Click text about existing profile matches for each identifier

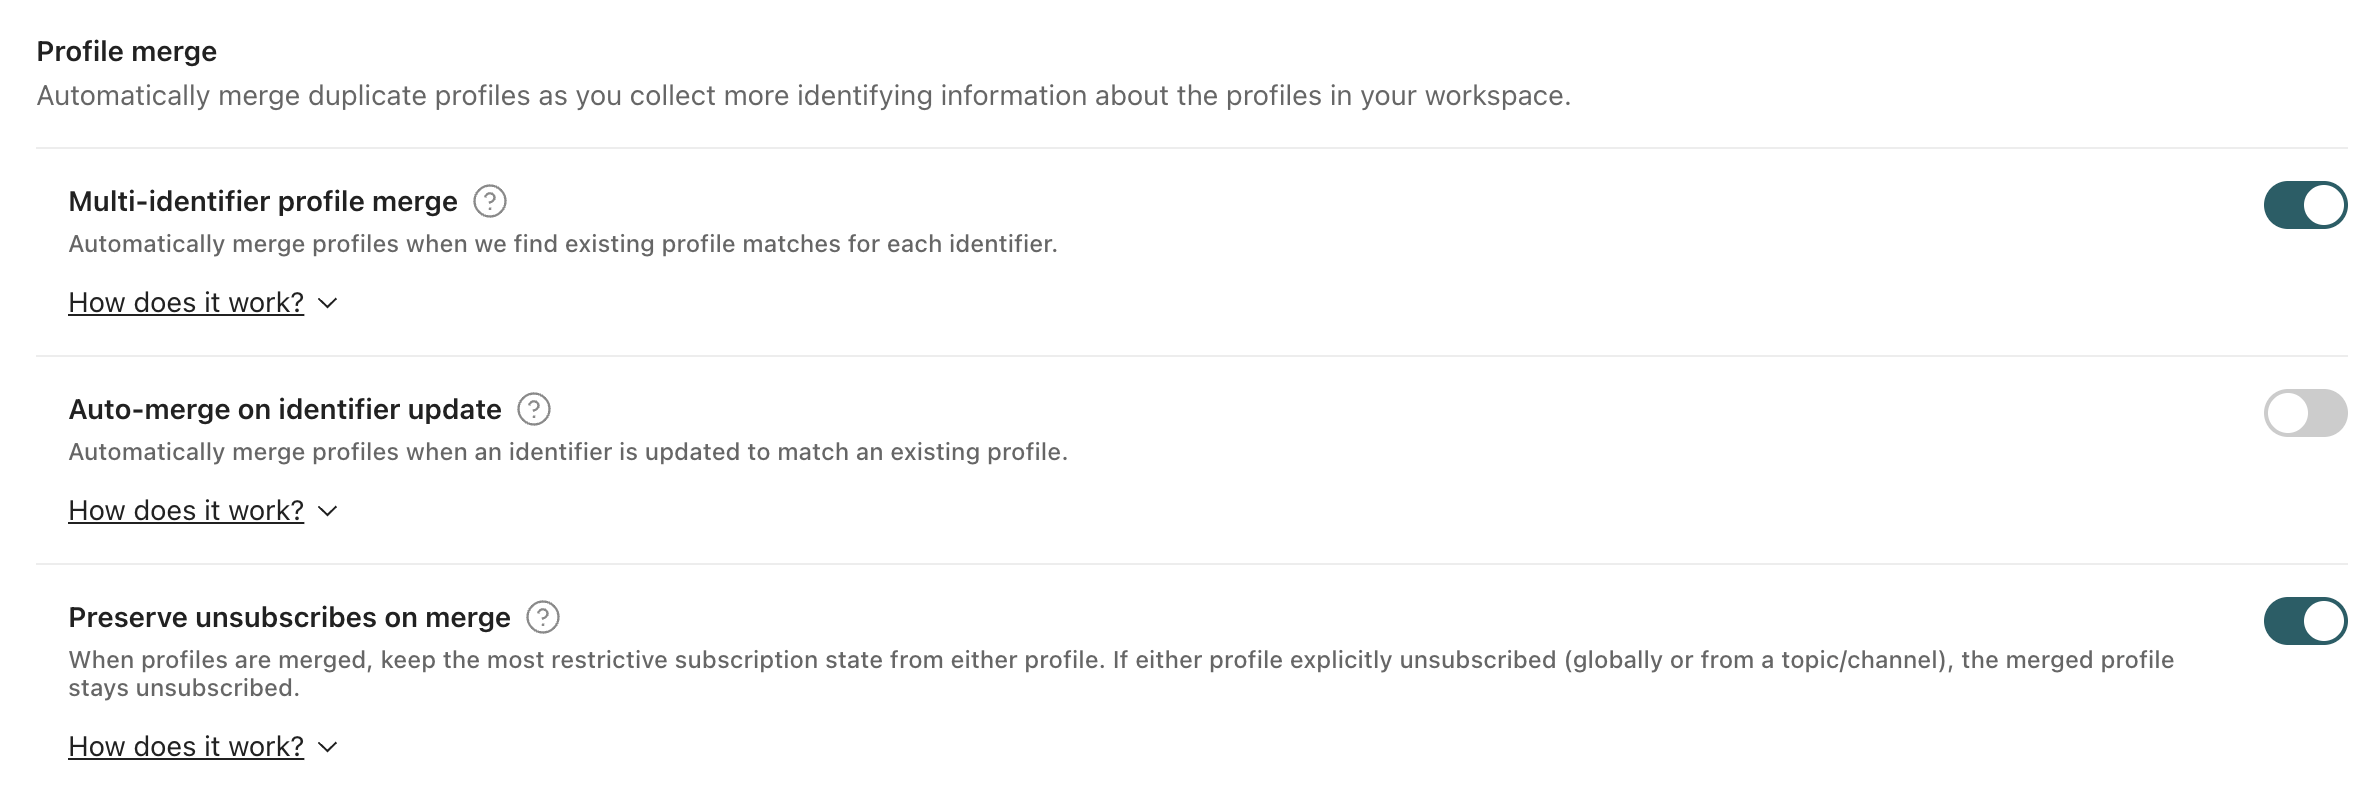point(563,244)
